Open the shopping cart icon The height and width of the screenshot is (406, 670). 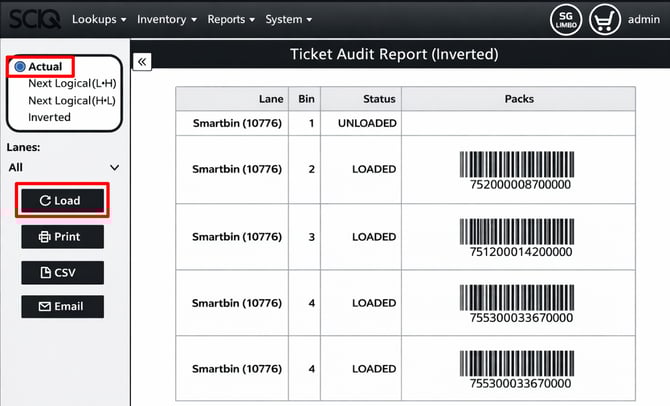click(x=605, y=20)
